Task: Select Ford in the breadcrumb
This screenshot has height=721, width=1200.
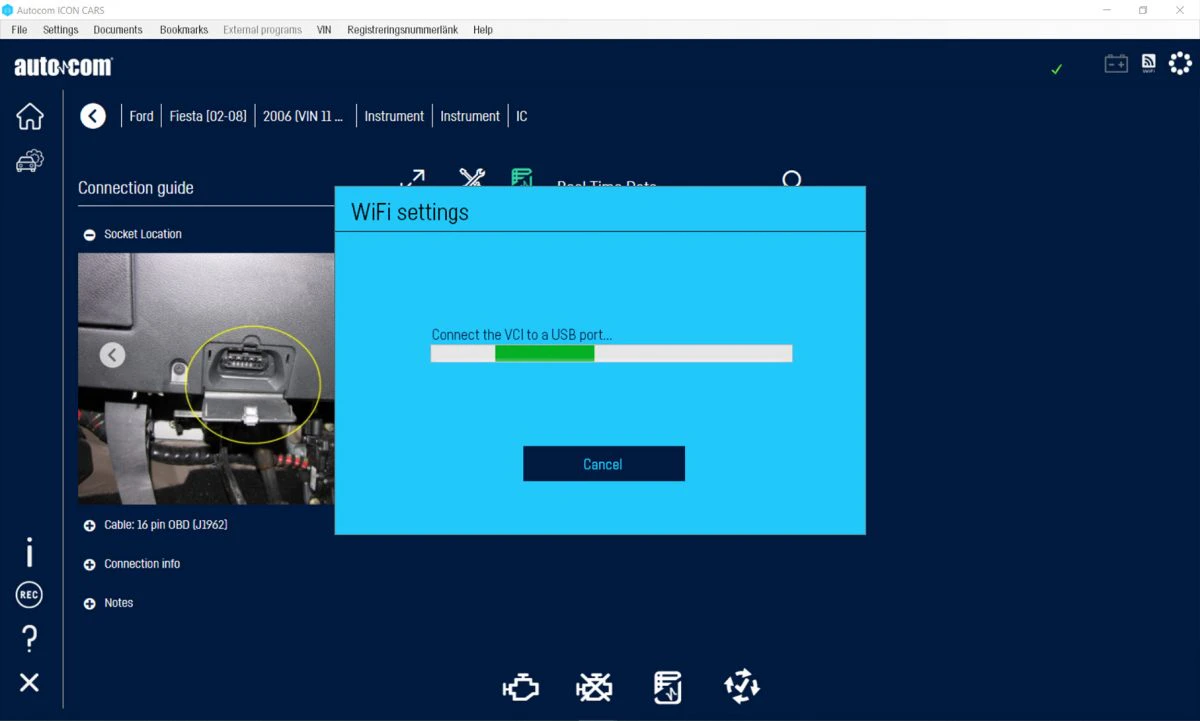Action: point(142,116)
